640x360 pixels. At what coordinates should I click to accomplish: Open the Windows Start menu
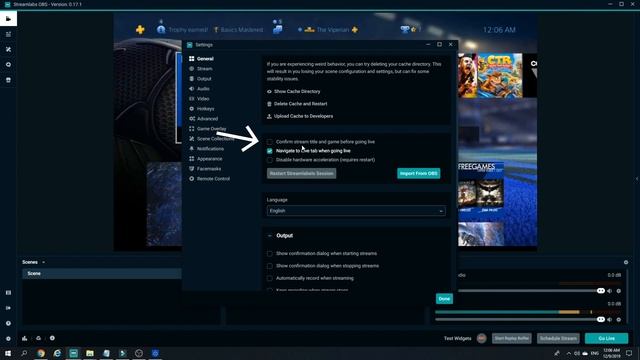pyautogui.click(x=8, y=353)
